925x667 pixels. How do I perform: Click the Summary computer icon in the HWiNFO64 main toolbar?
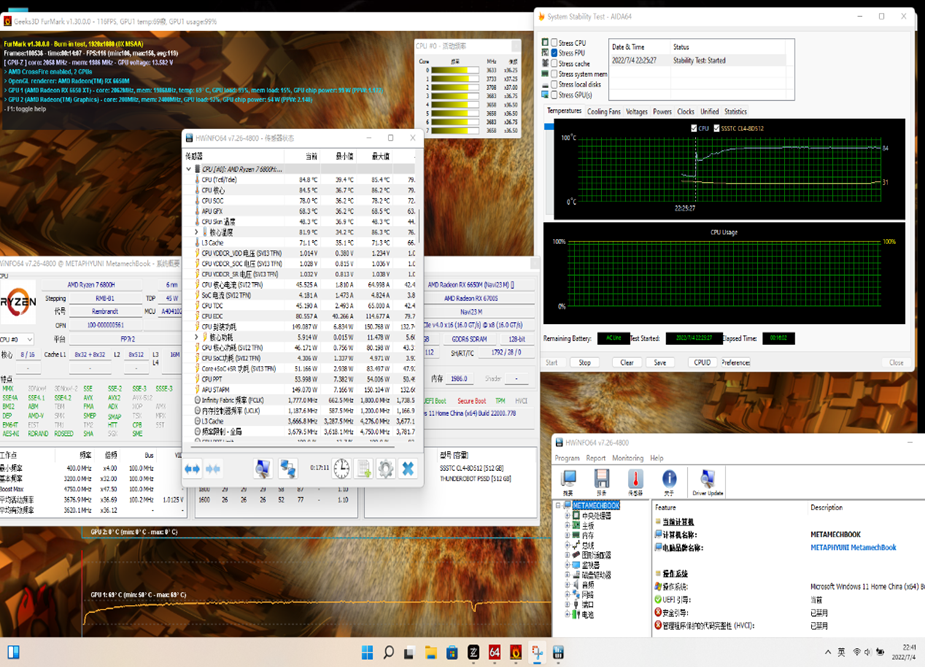point(569,482)
